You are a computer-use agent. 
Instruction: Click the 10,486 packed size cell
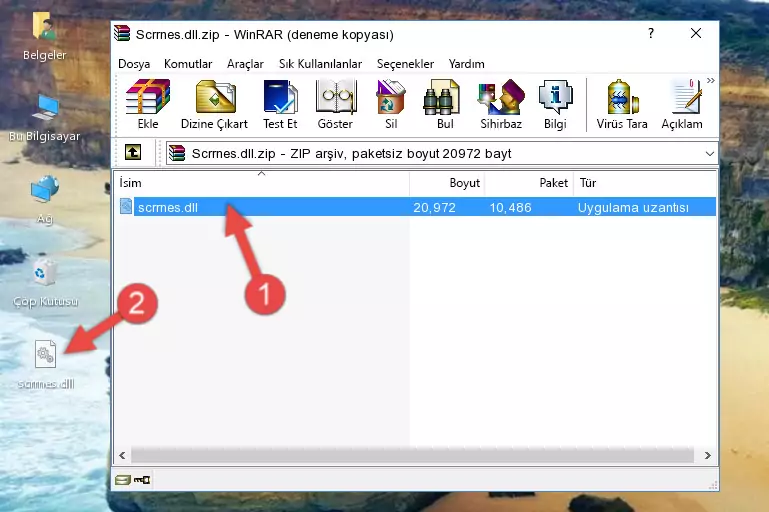(510, 207)
